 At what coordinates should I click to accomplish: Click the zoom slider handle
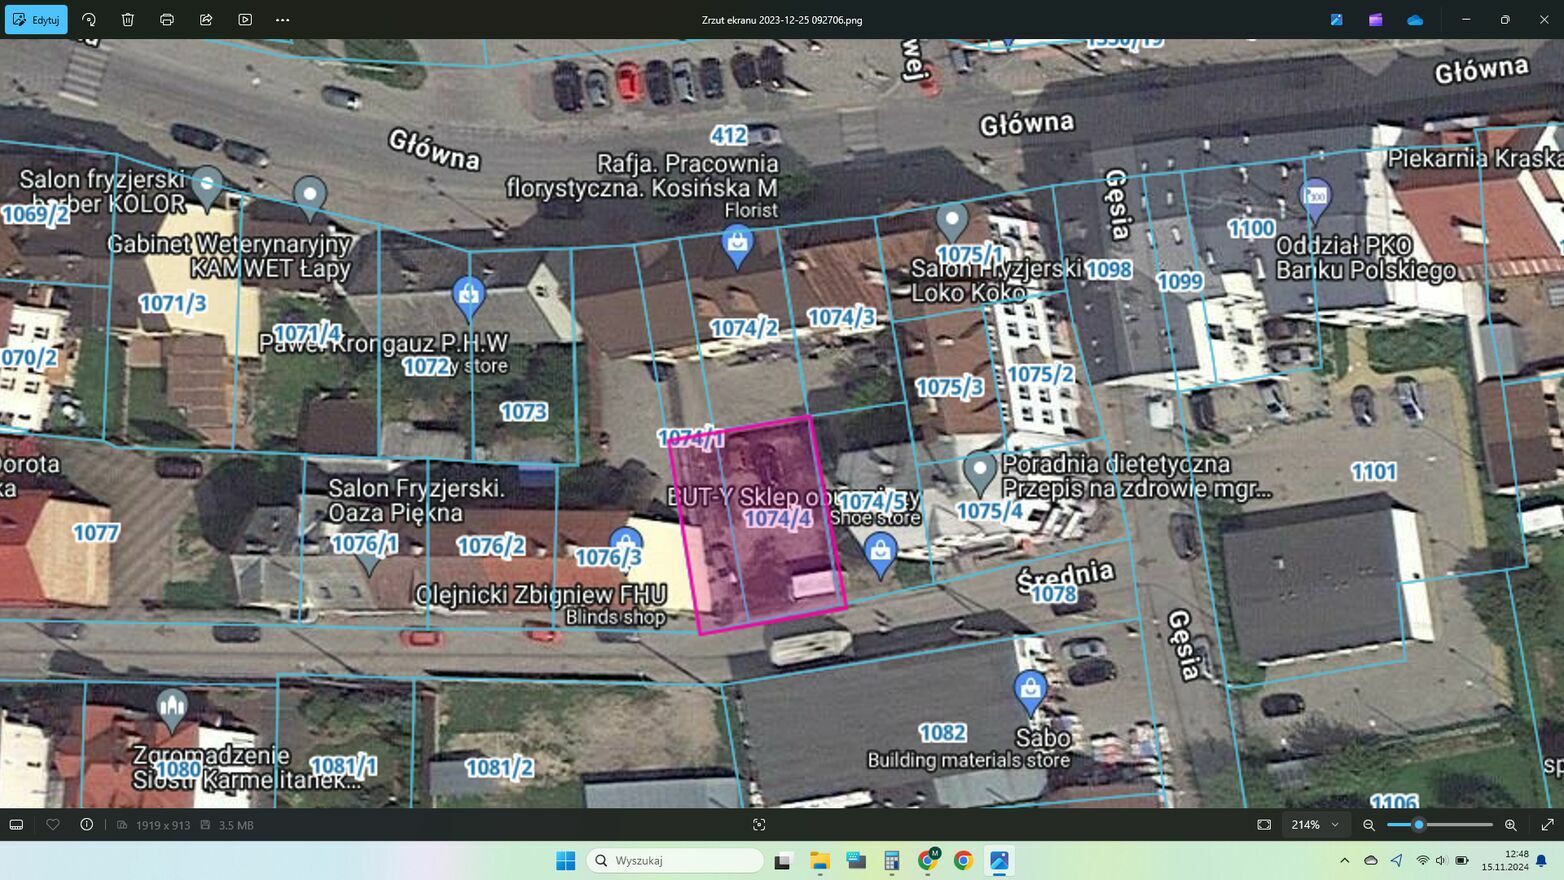(x=1418, y=825)
